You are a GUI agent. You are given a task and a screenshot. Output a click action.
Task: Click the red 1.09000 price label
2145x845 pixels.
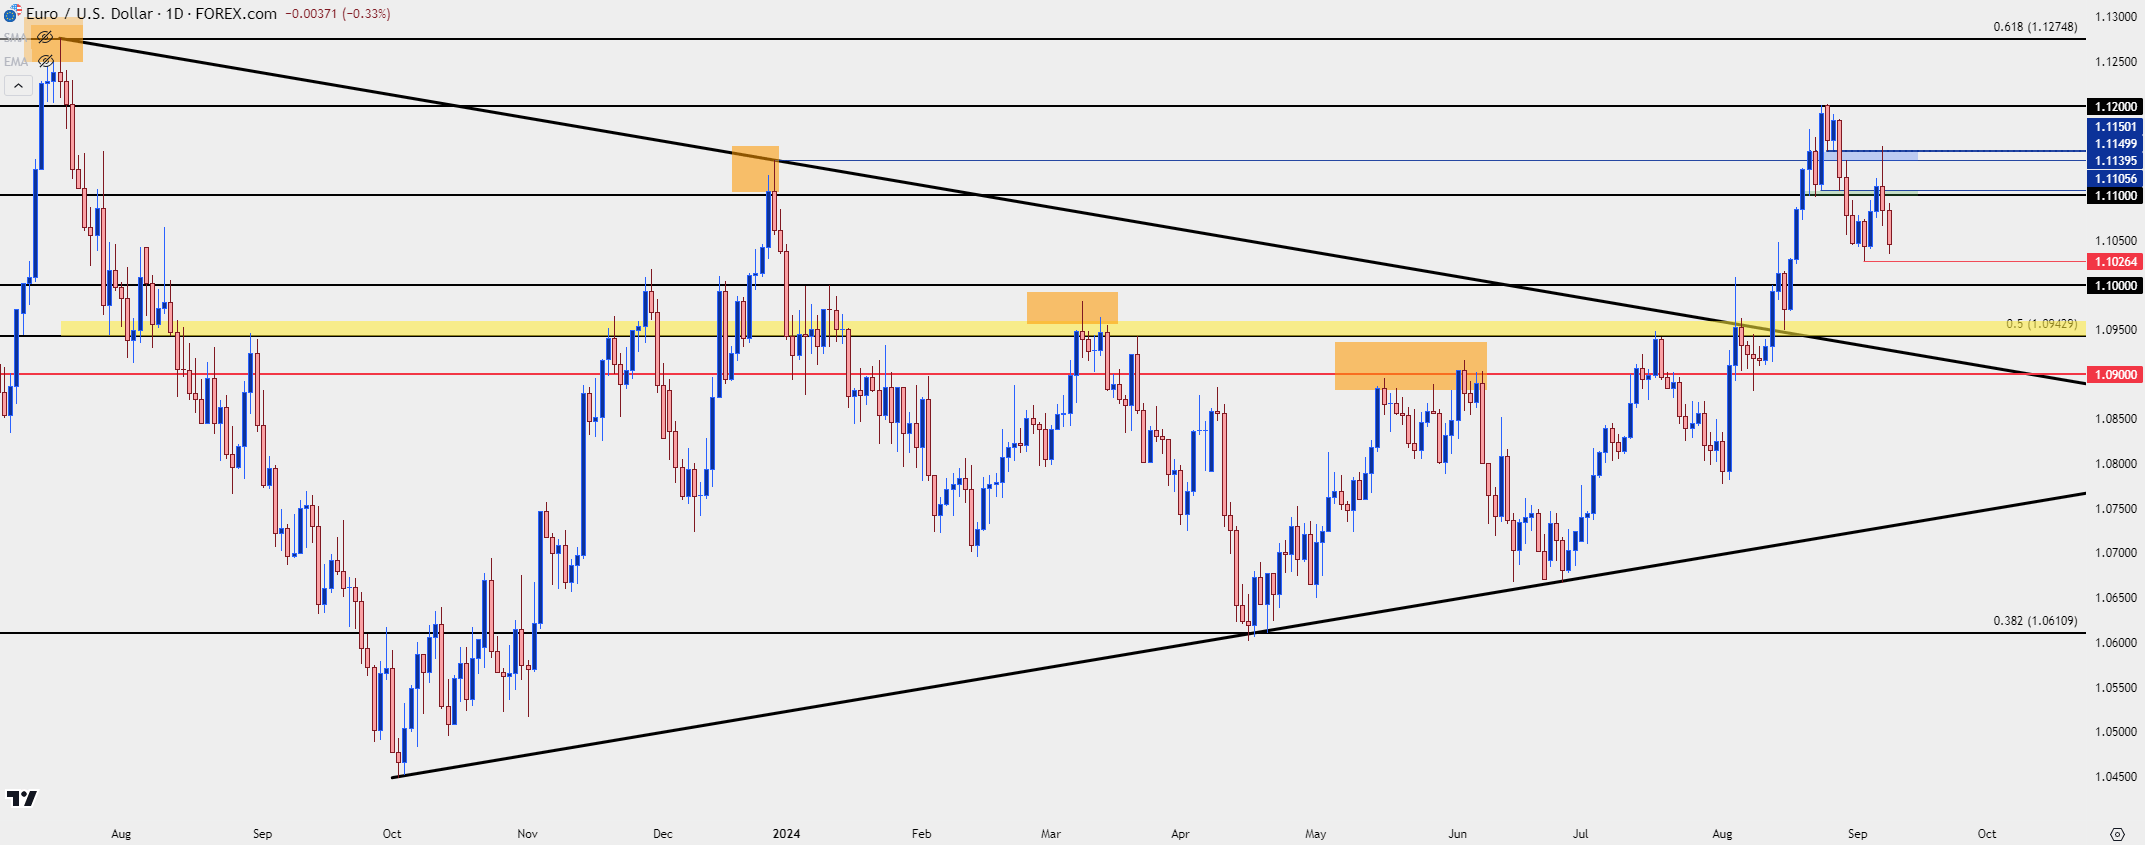point(2115,374)
